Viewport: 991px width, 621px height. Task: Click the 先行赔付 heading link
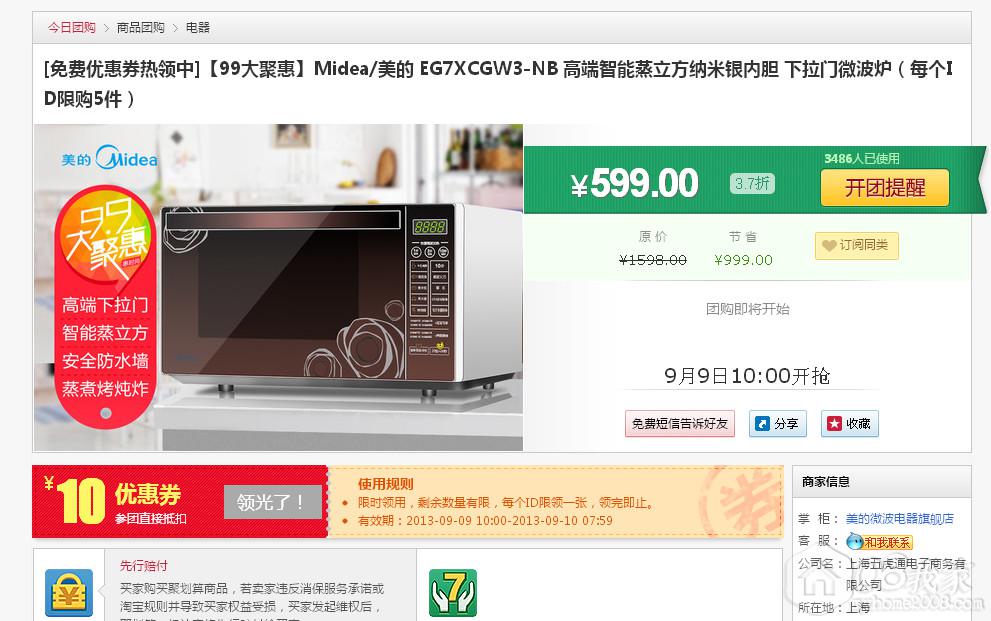click(x=143, y=565)
